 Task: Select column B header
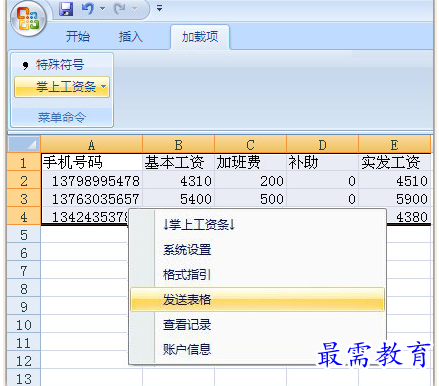click(x=178, y=145)
